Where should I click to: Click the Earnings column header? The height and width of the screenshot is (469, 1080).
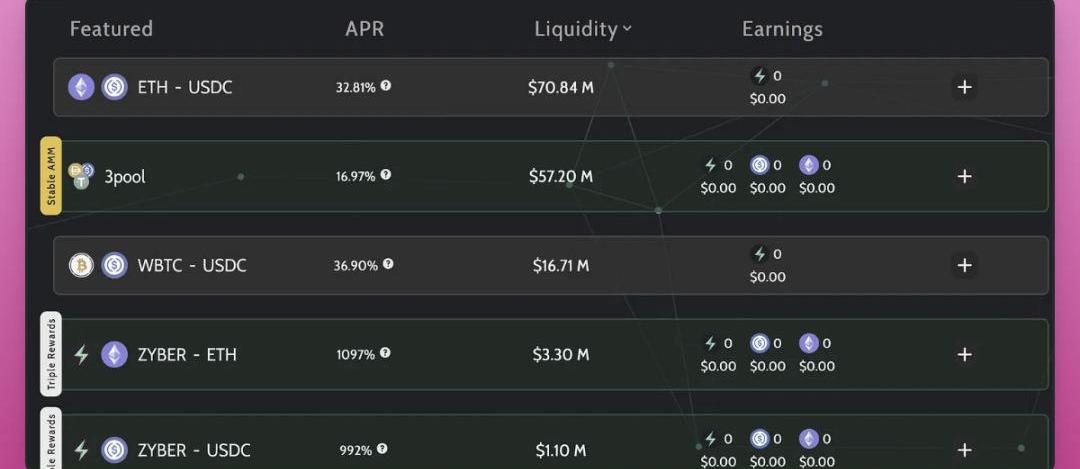pyautogui.click(x=782, y=29)
